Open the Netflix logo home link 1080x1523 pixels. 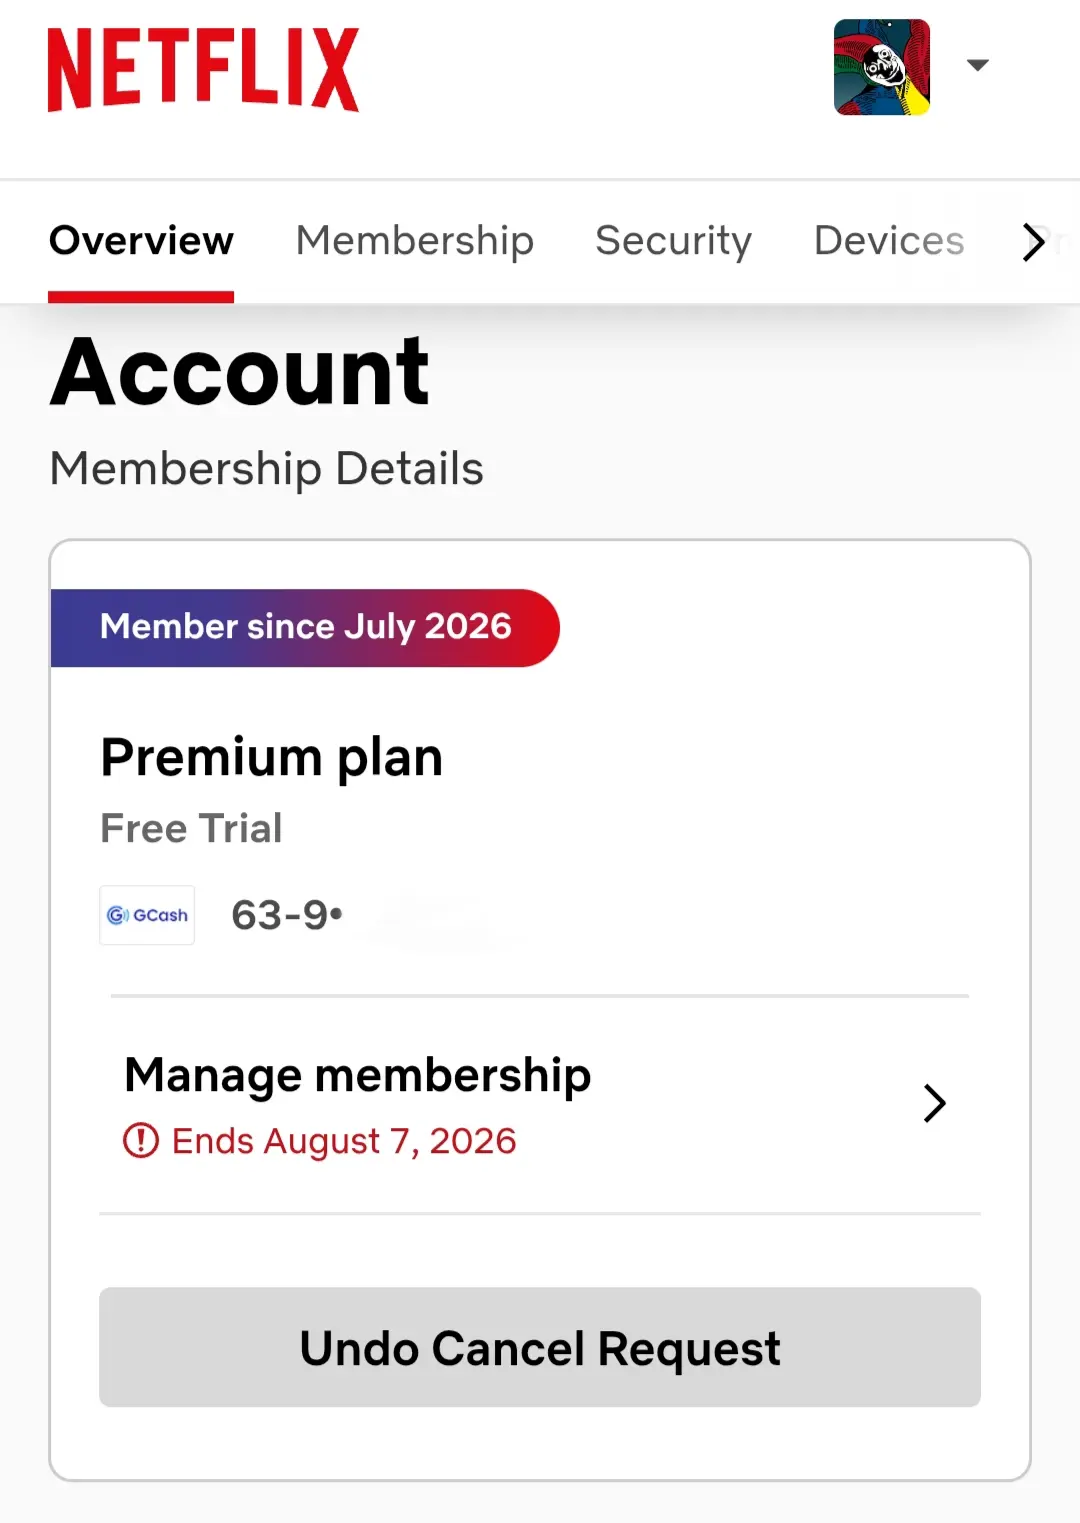click(203, 69)
